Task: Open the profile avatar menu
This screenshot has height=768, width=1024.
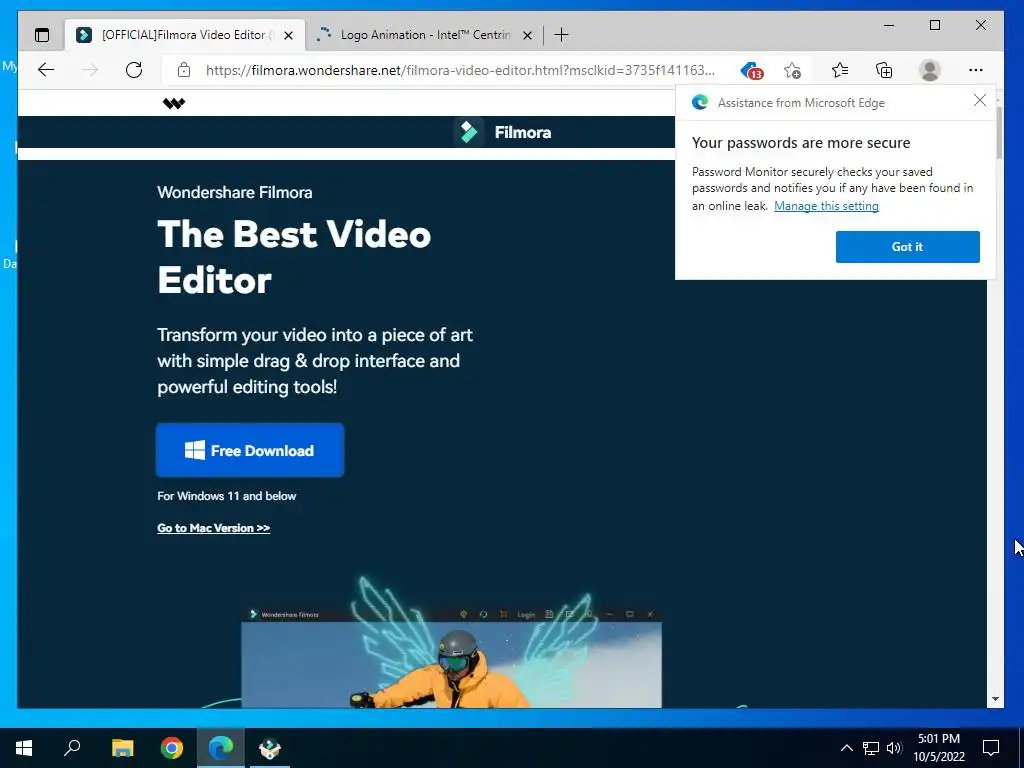Action: click(929, 70)
